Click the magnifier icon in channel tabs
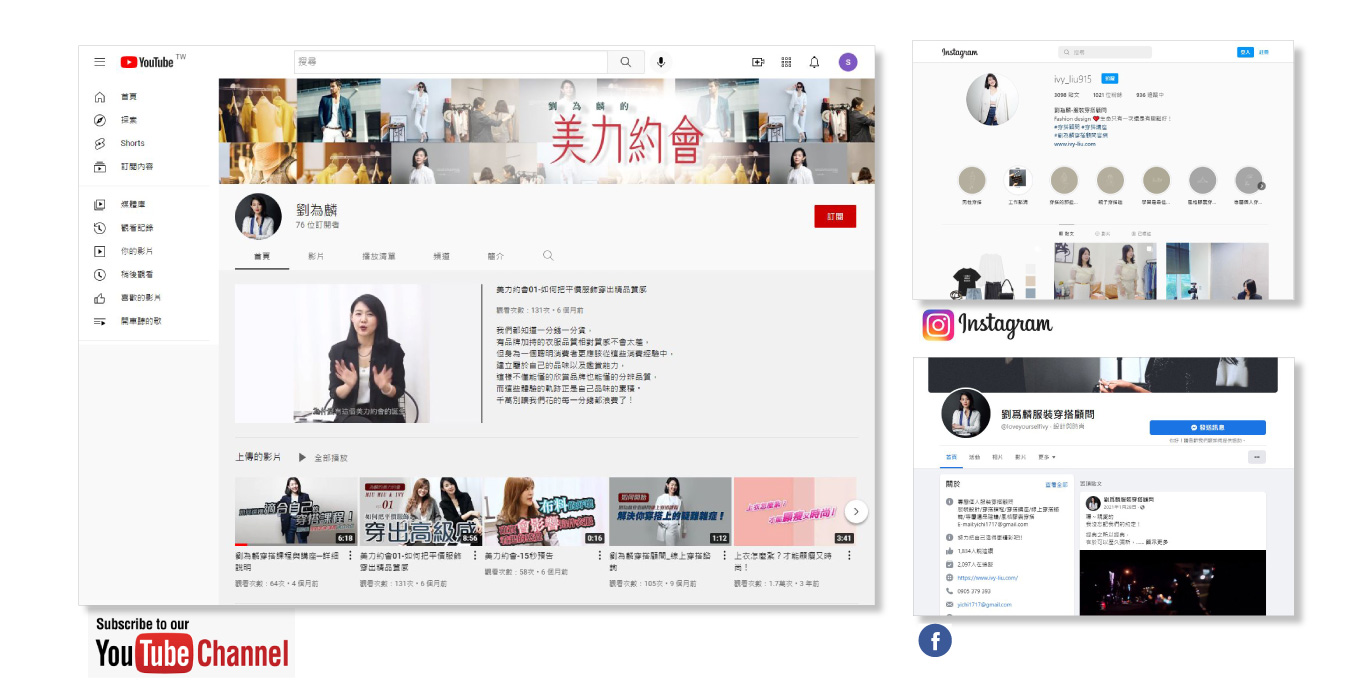 pos(548,256)
